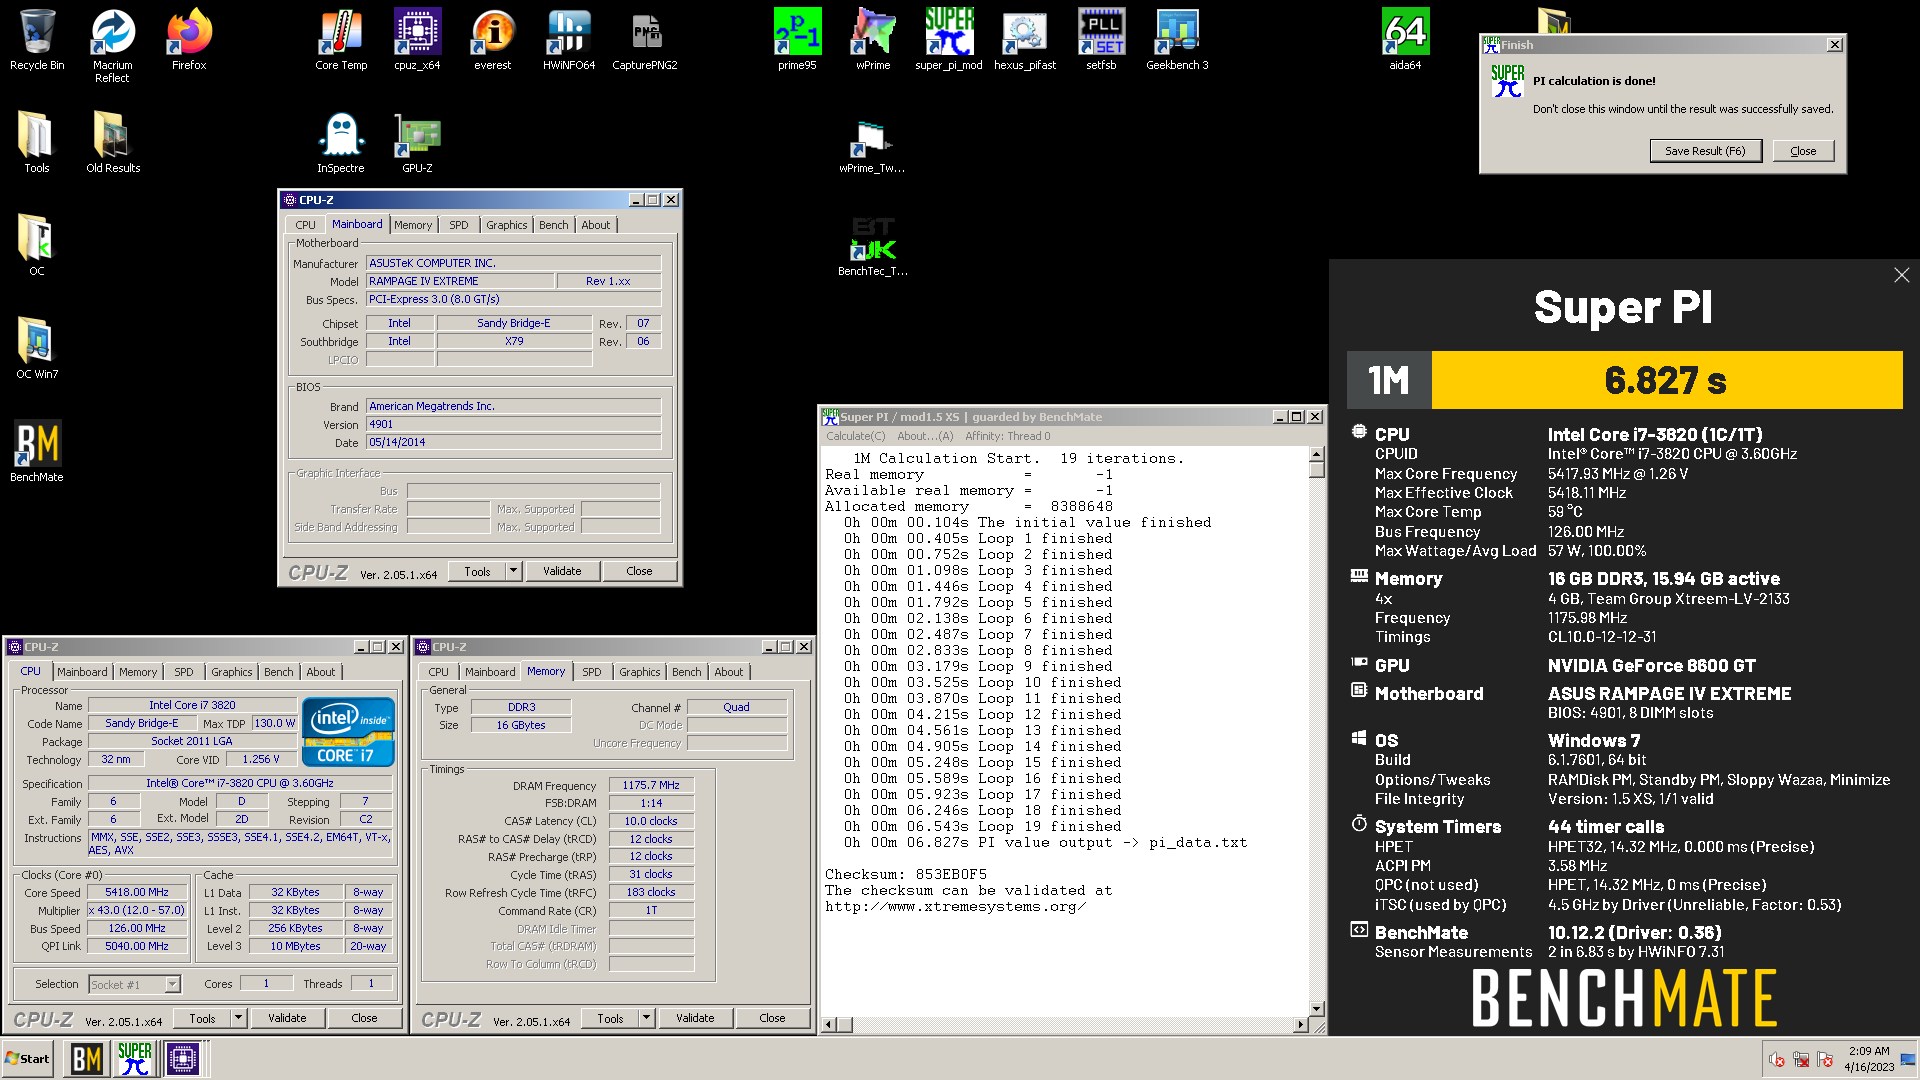Switch to Memory tab in Mainboard CPU-Z window
The image size is (1920, 1080).
[413, 225]
